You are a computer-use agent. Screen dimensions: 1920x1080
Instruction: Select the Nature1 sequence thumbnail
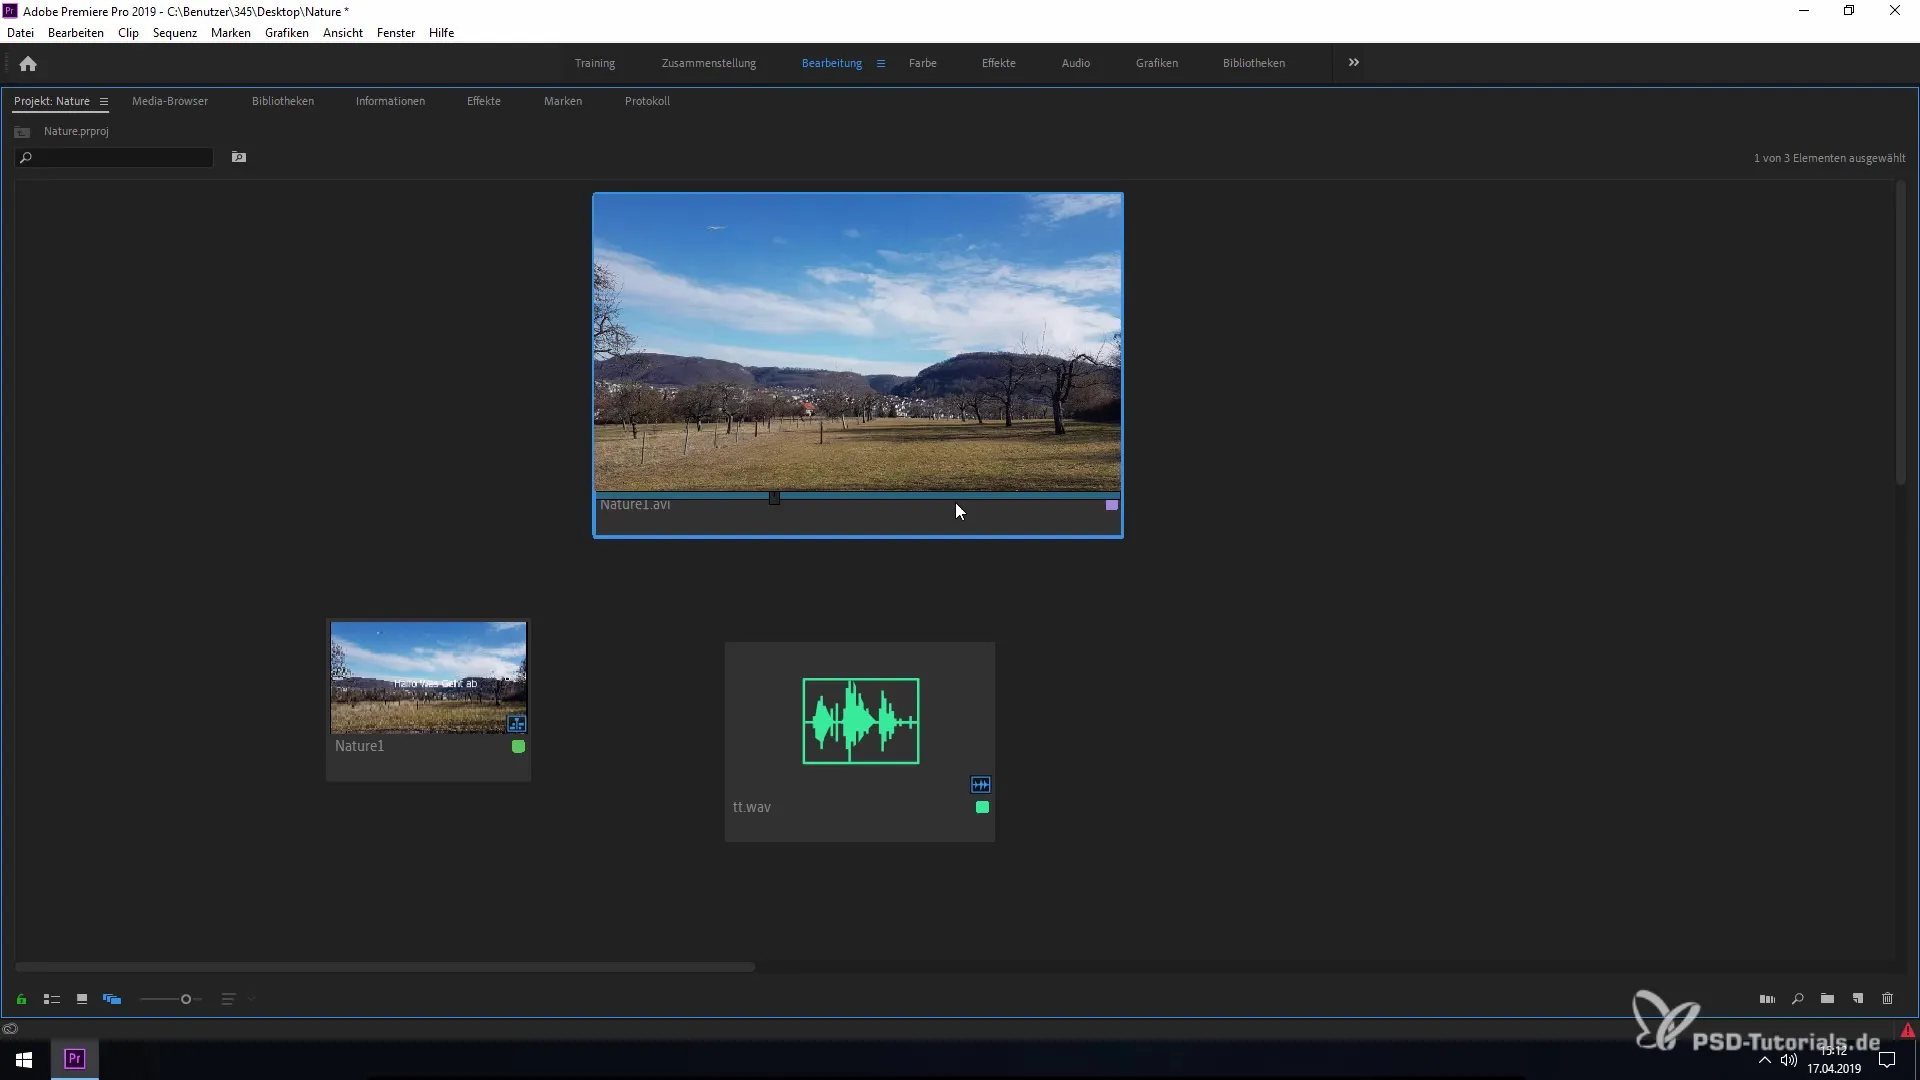(429, 677)
